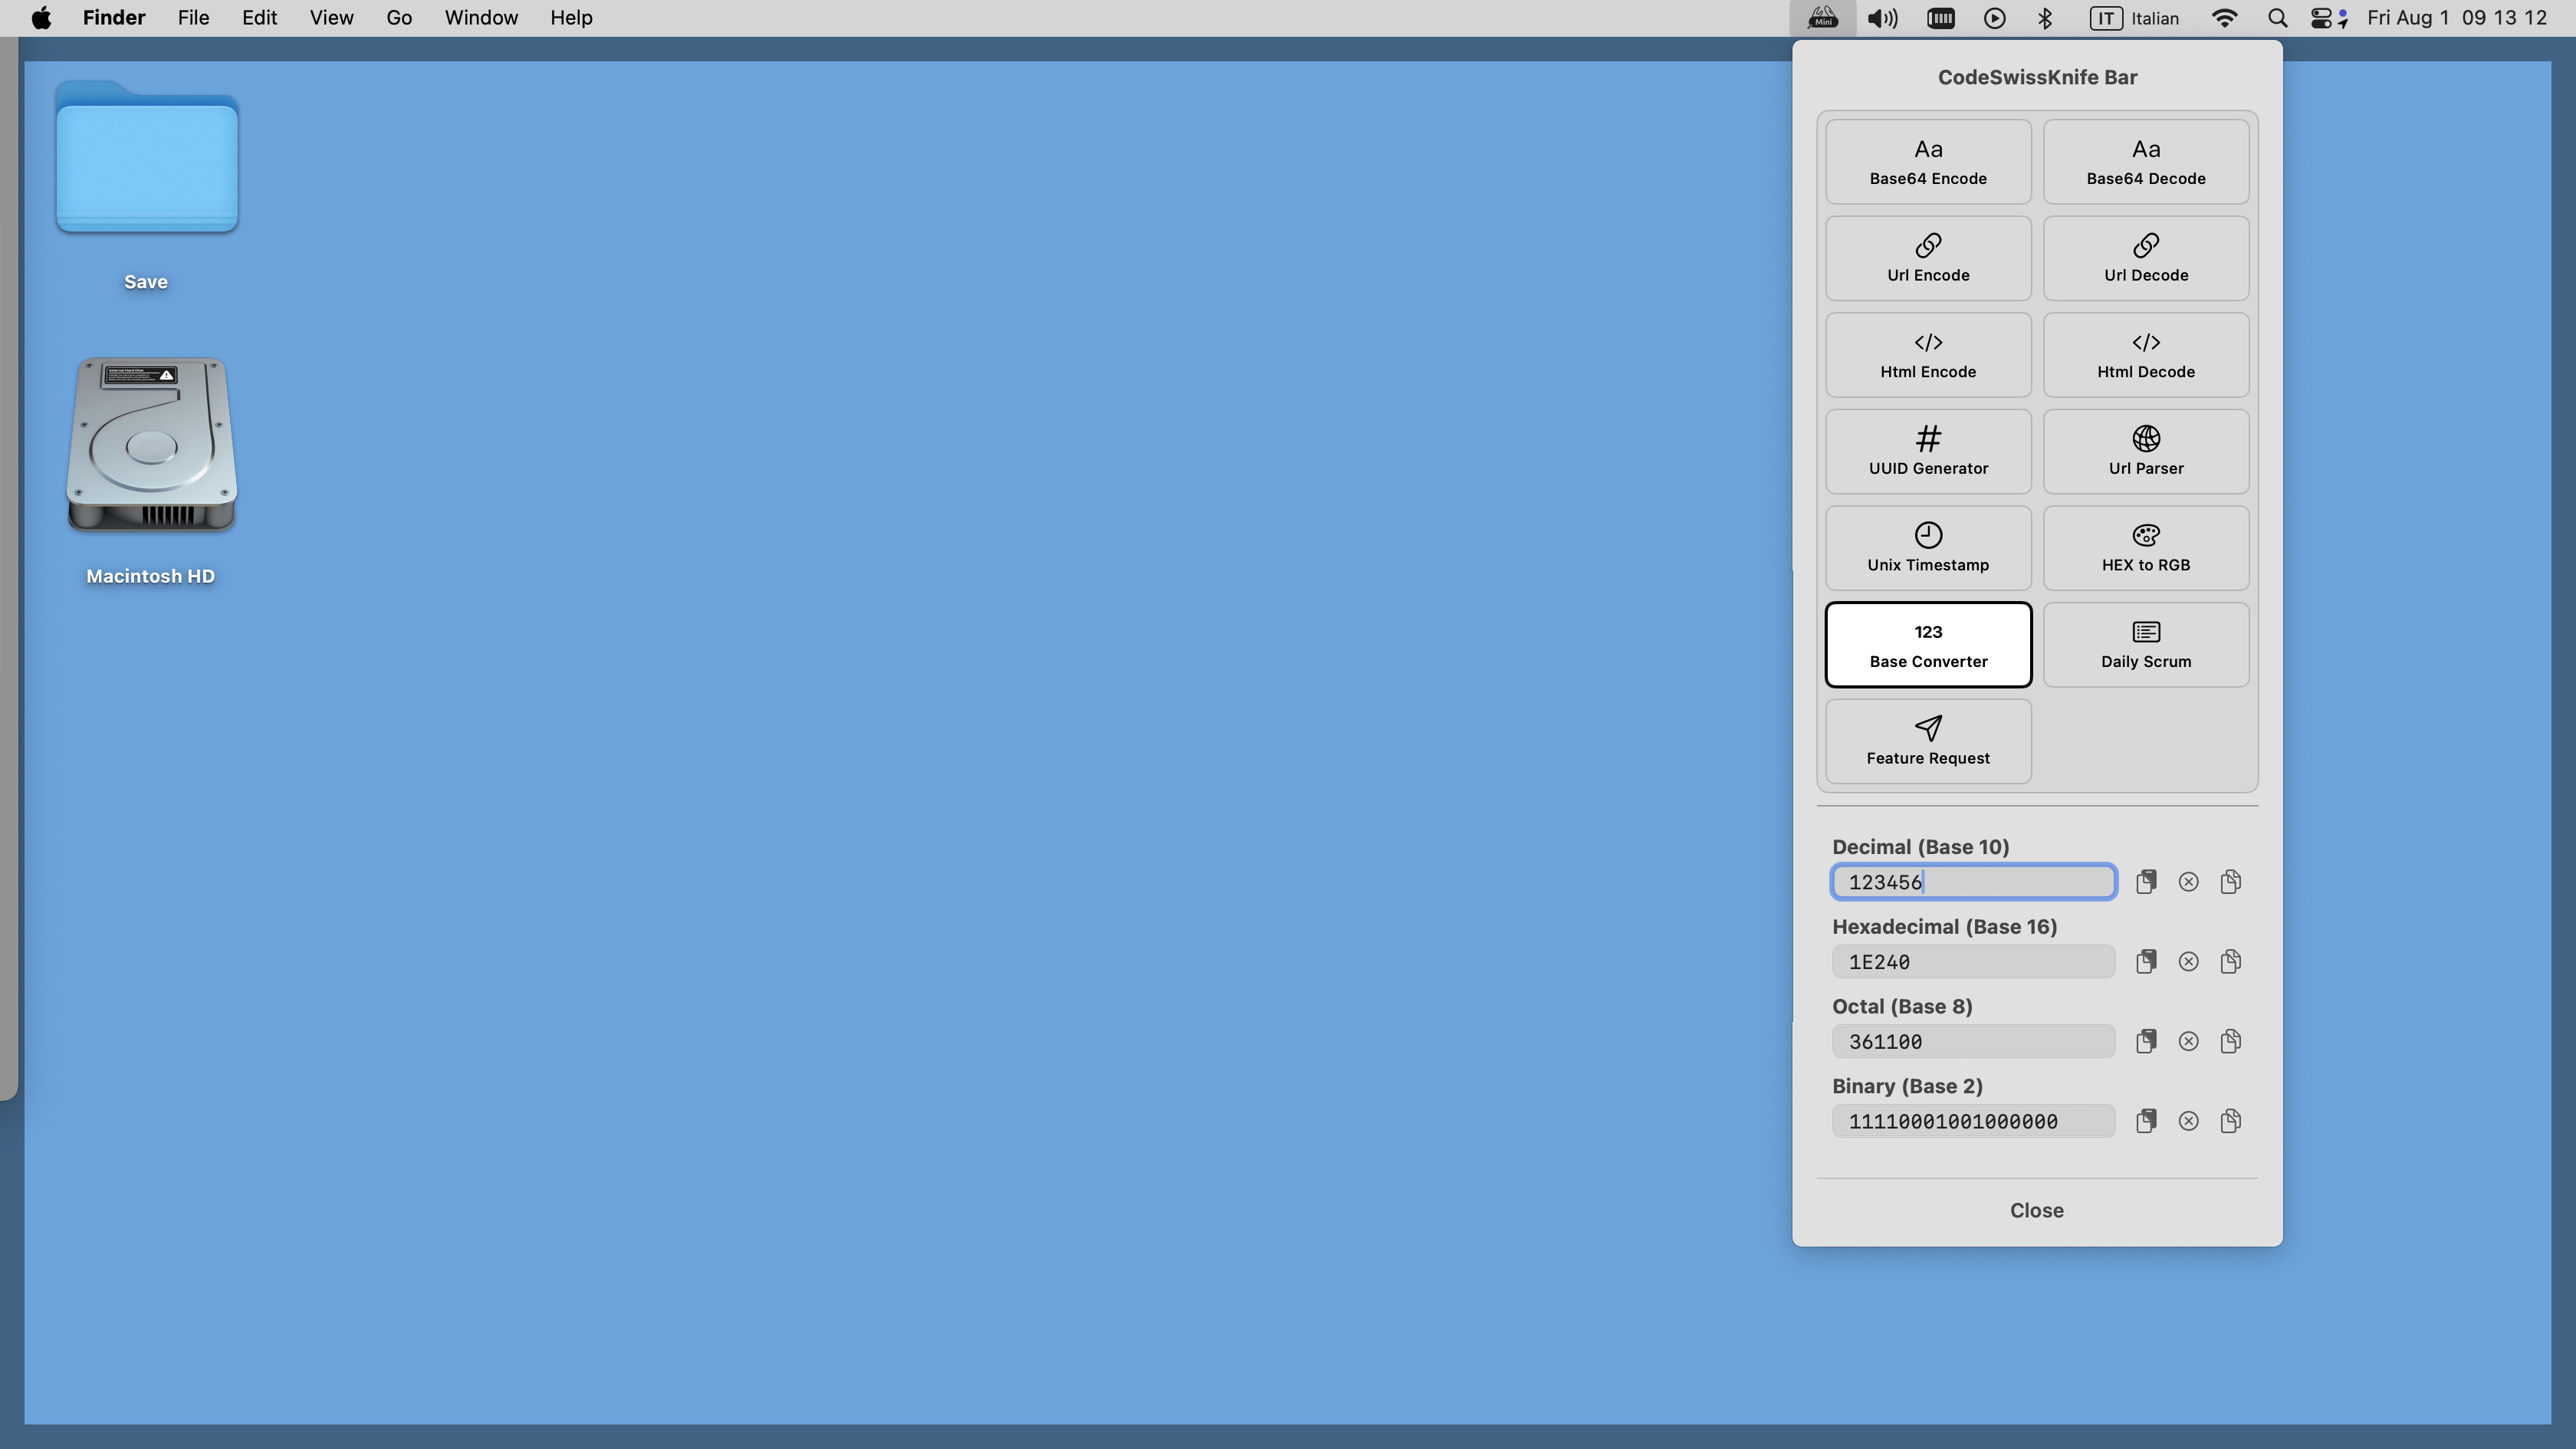The width and height of the screenshot is (2576, 1449).
Task: Click the menu bar date and time
Action: point(2456,18)
